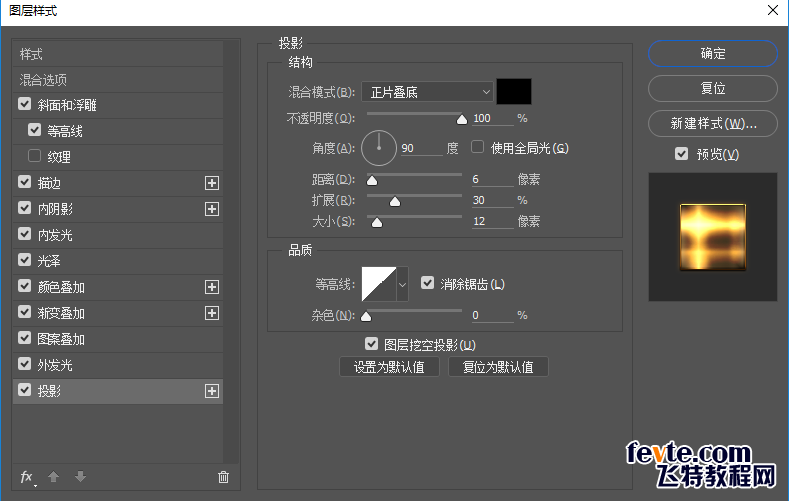This screenshot has height=501, width=789.
Task: Click the trash delete effect icon
Action: 223,477
